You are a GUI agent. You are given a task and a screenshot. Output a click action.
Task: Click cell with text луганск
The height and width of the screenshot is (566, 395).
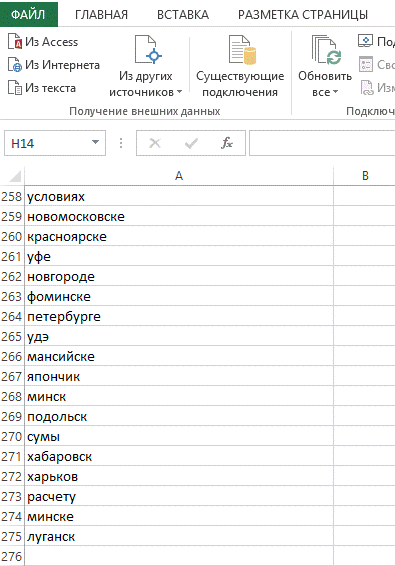(x=179, y=536)
